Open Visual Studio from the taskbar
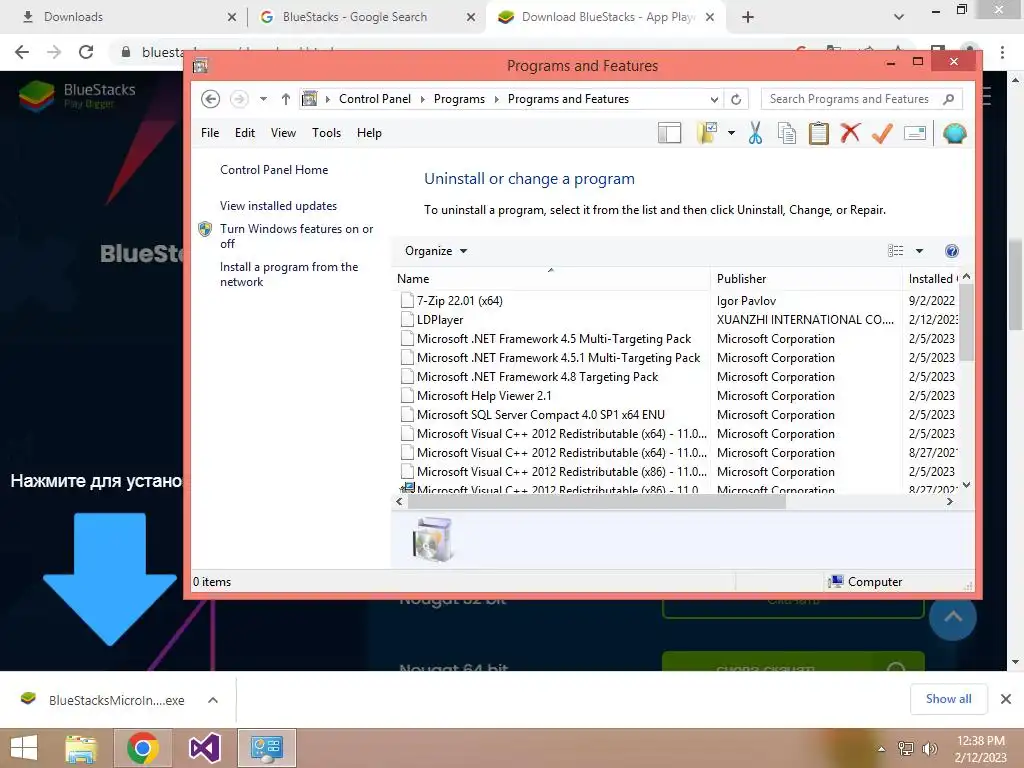Viewport: 1024px width, 768px height. pyautogui.click(x=204, y=748)
